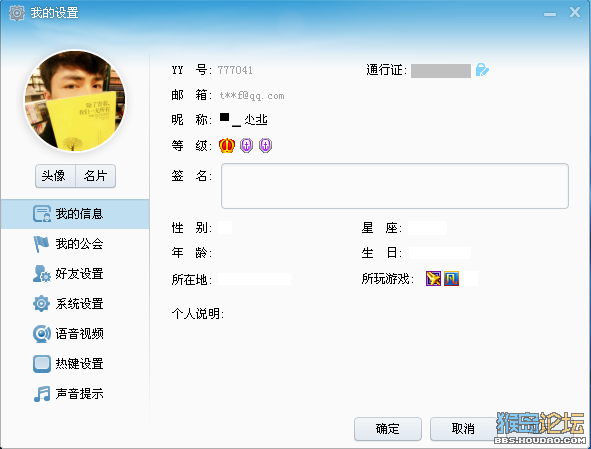Open 我的信息 section in sidebar
591x449 pixels.
coord(75,214)
